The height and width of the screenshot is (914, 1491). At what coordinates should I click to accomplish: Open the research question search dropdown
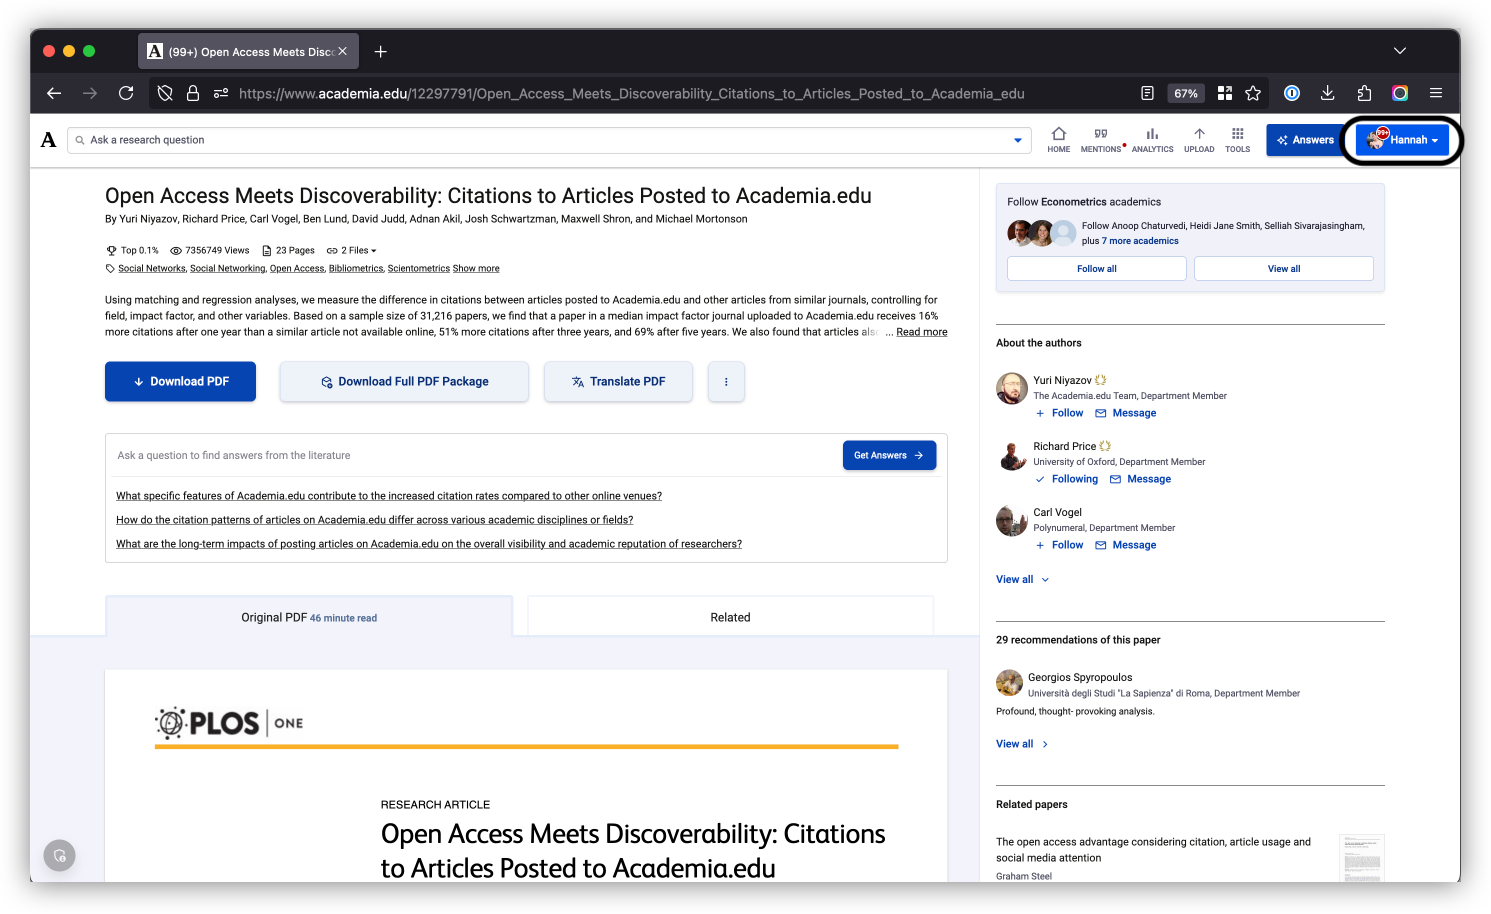(1017, 140)
